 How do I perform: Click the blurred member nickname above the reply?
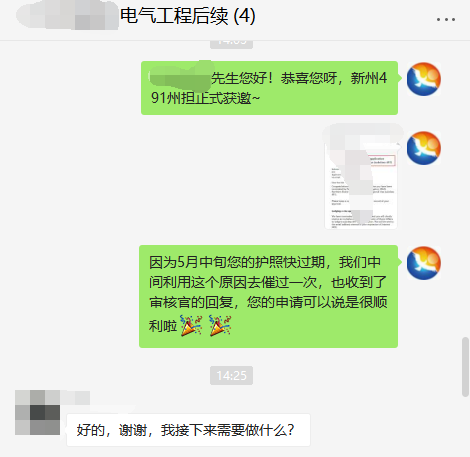[75, 398]
